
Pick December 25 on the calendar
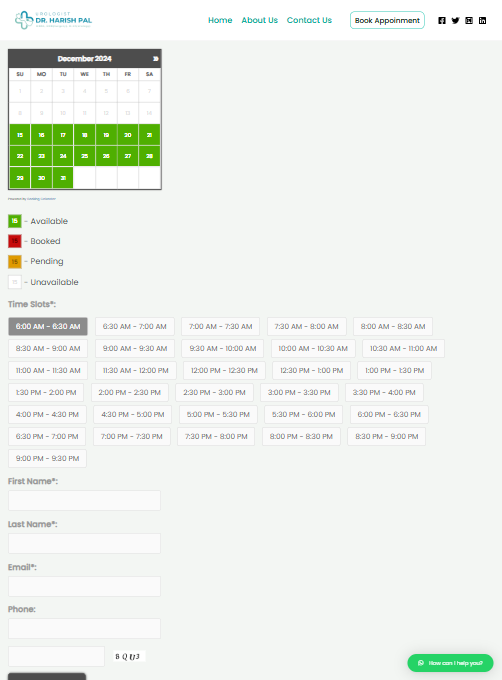[x=85, y=156]
